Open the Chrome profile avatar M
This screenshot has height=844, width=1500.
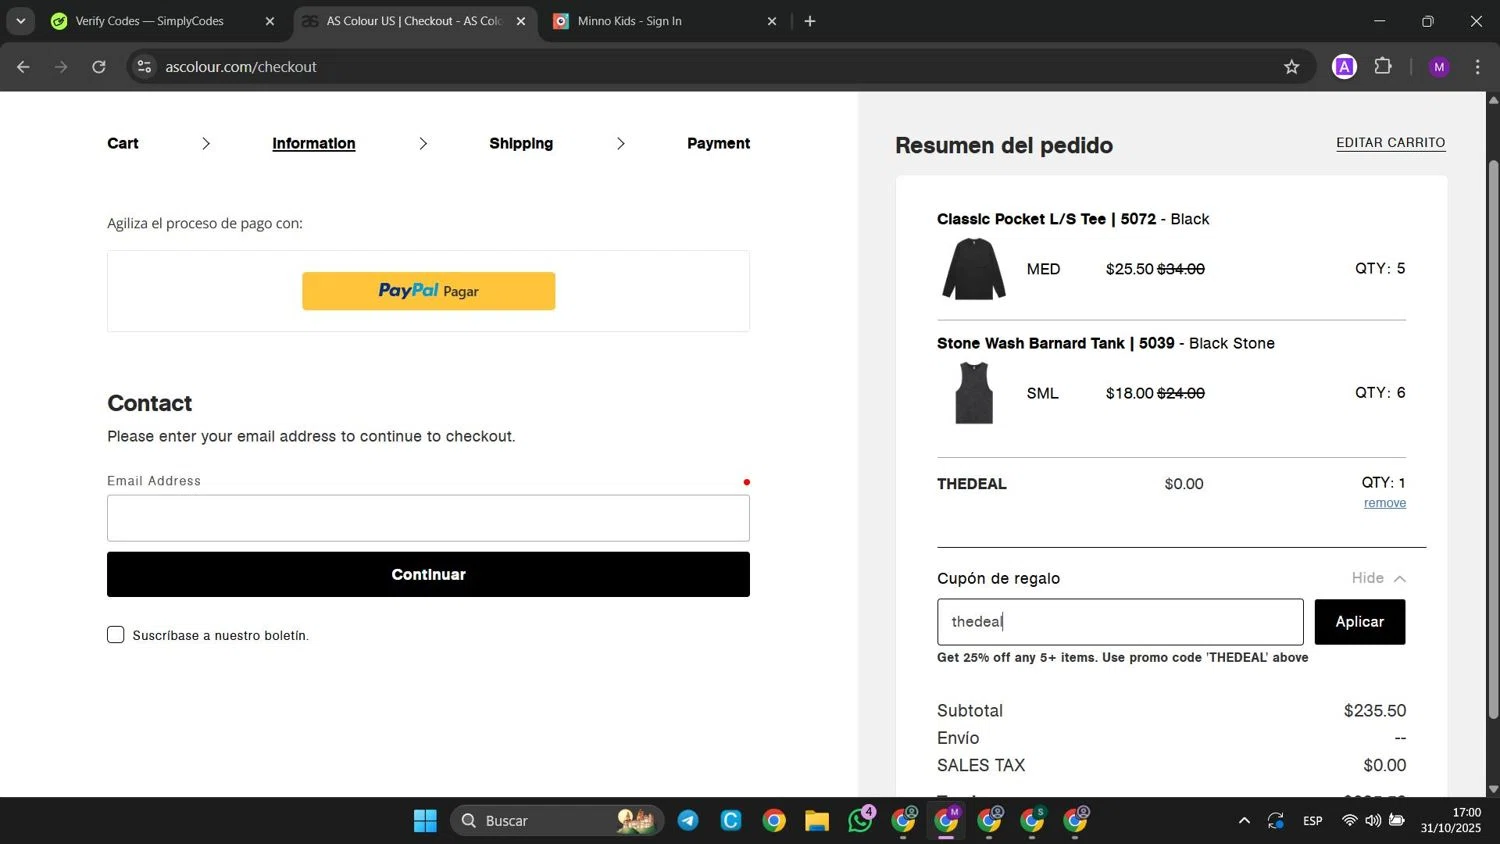tap(1439, 67)
